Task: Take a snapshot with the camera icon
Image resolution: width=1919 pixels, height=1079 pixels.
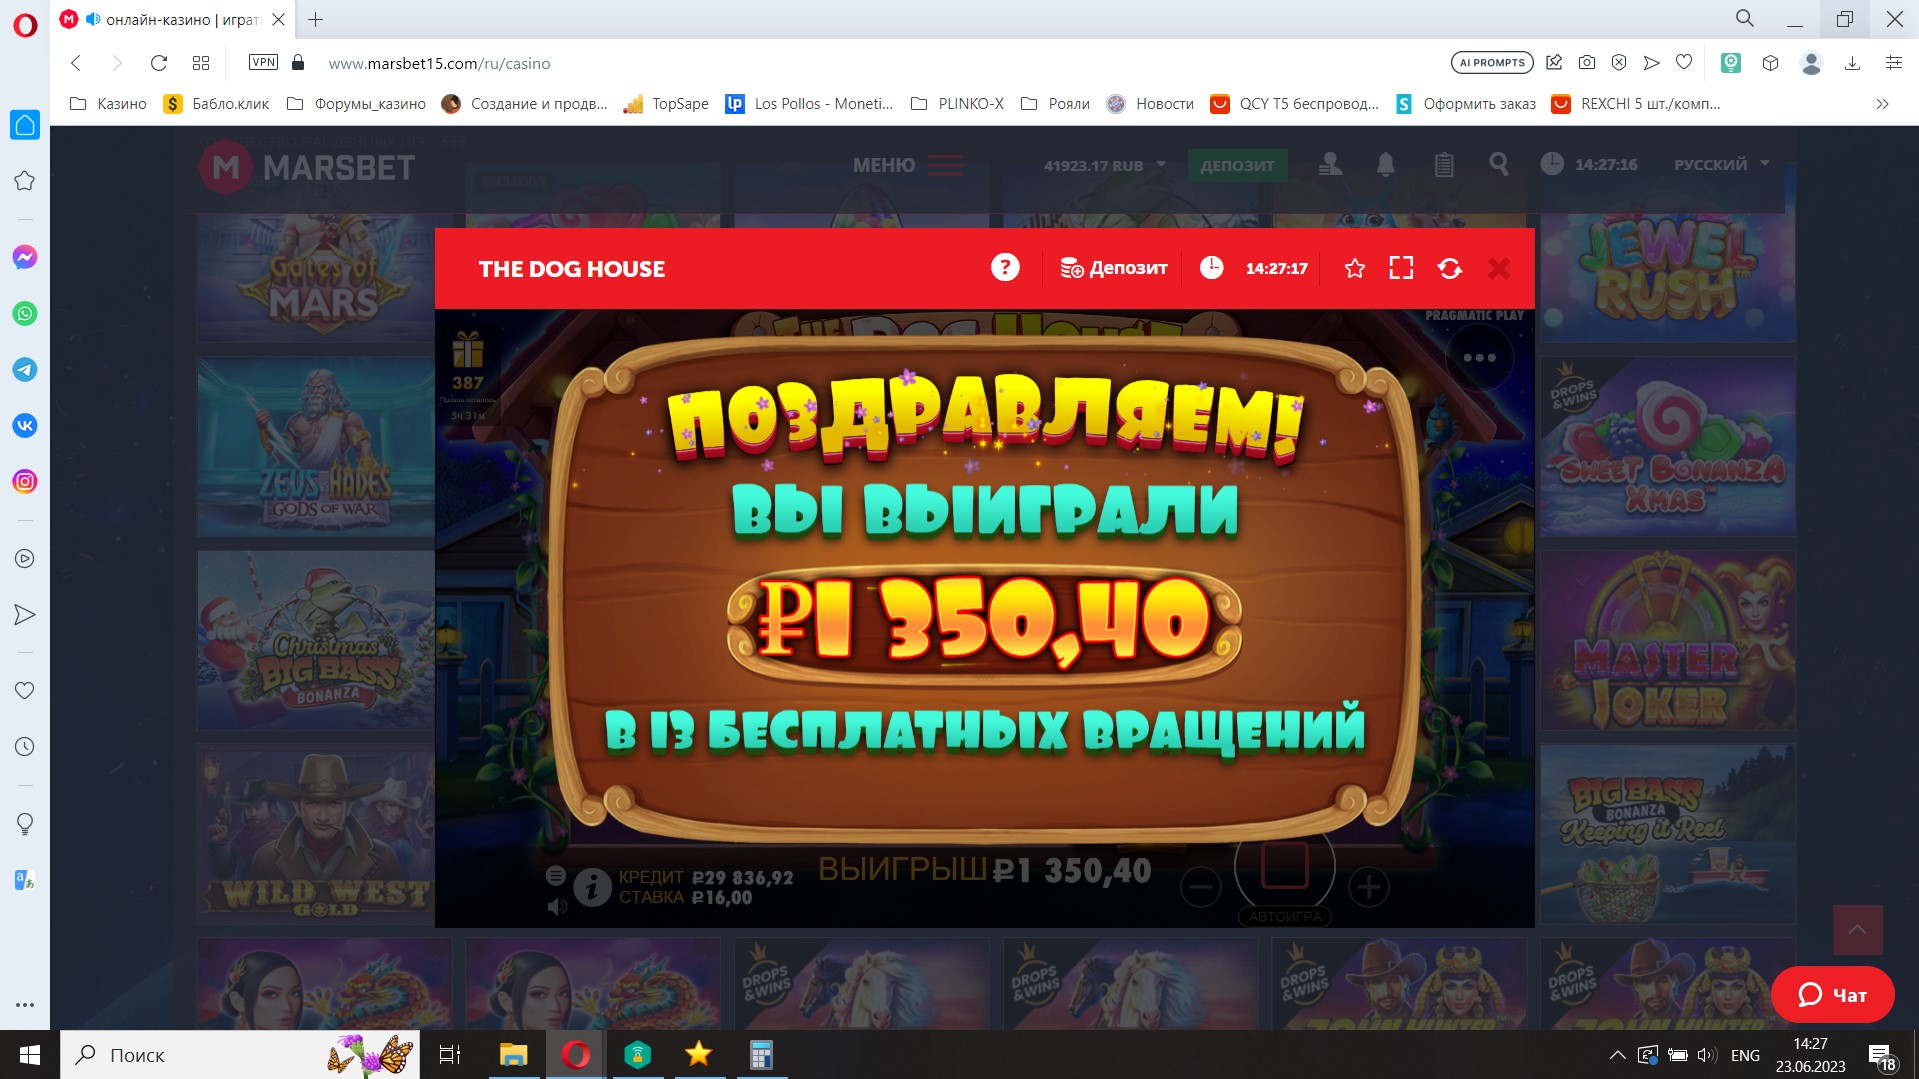Action: [x=1587, y=63]
